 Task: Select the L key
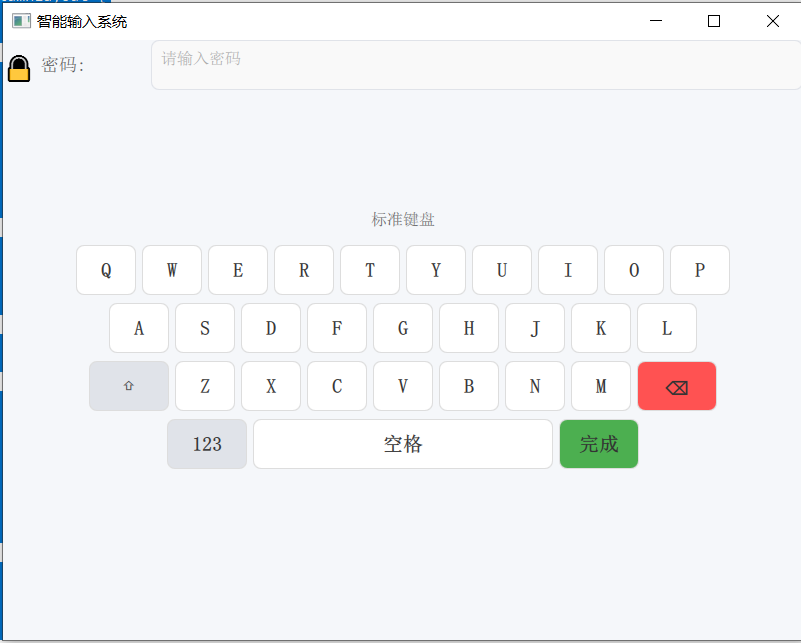pyautogui.click(x=667, y=328)
